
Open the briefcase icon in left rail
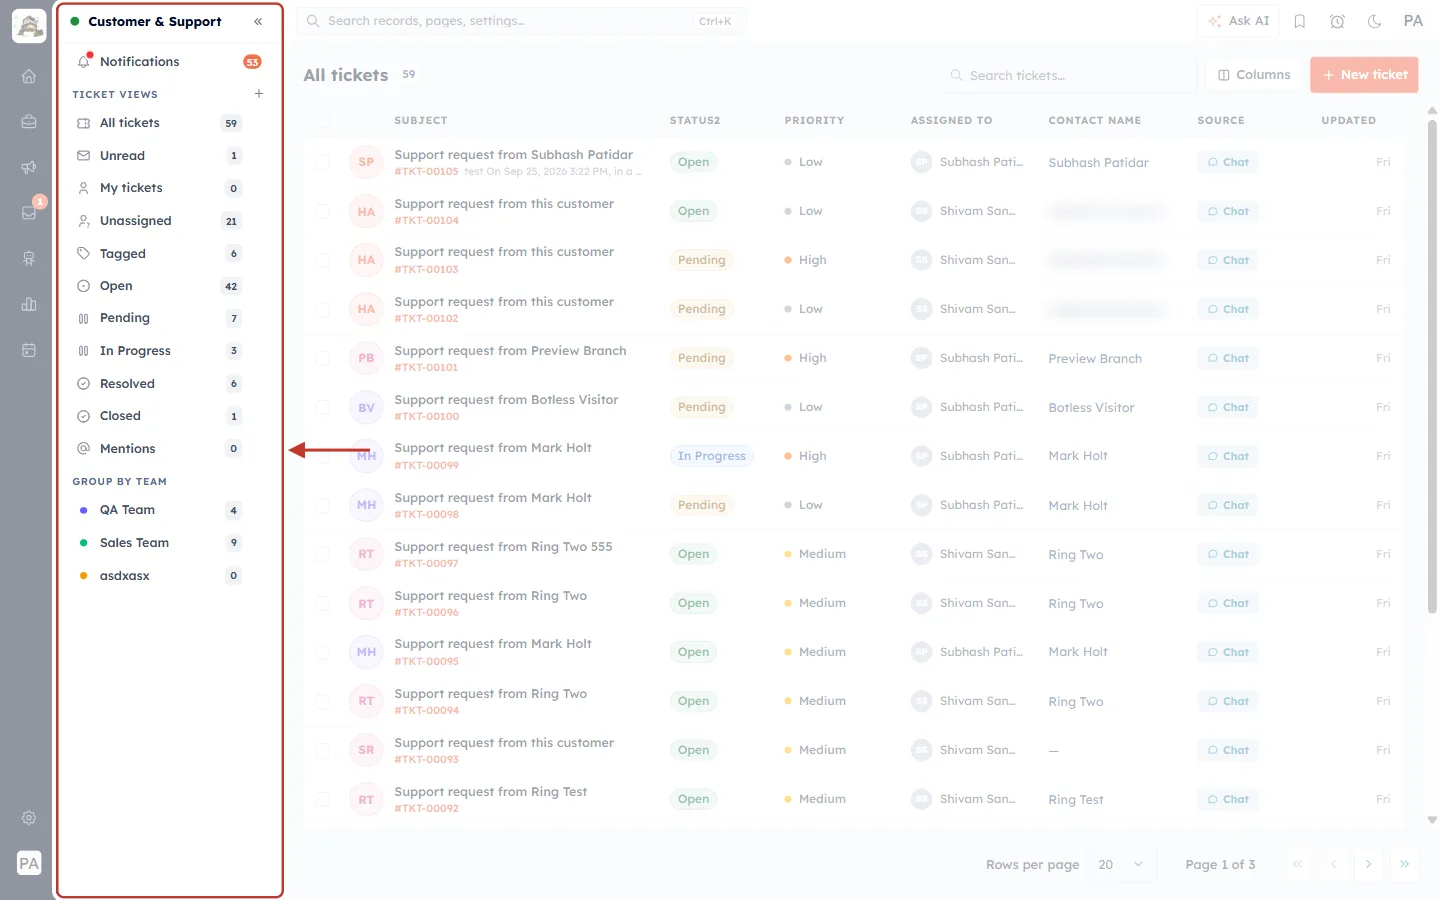(29, 122)
